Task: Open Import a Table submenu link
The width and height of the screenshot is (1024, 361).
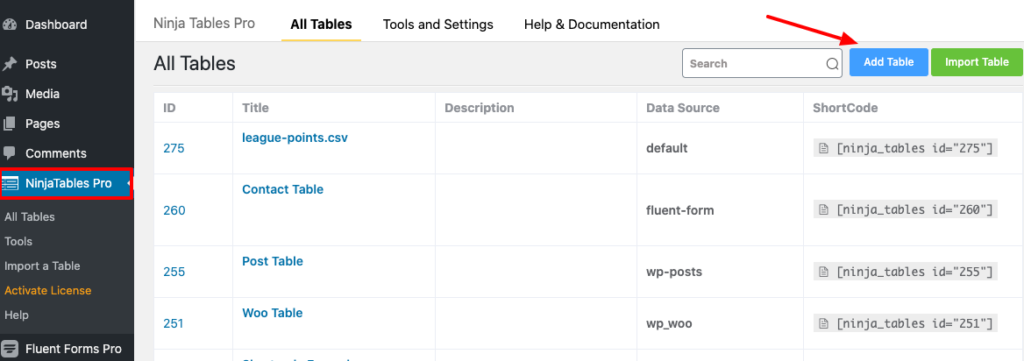Action: (42, 266)
